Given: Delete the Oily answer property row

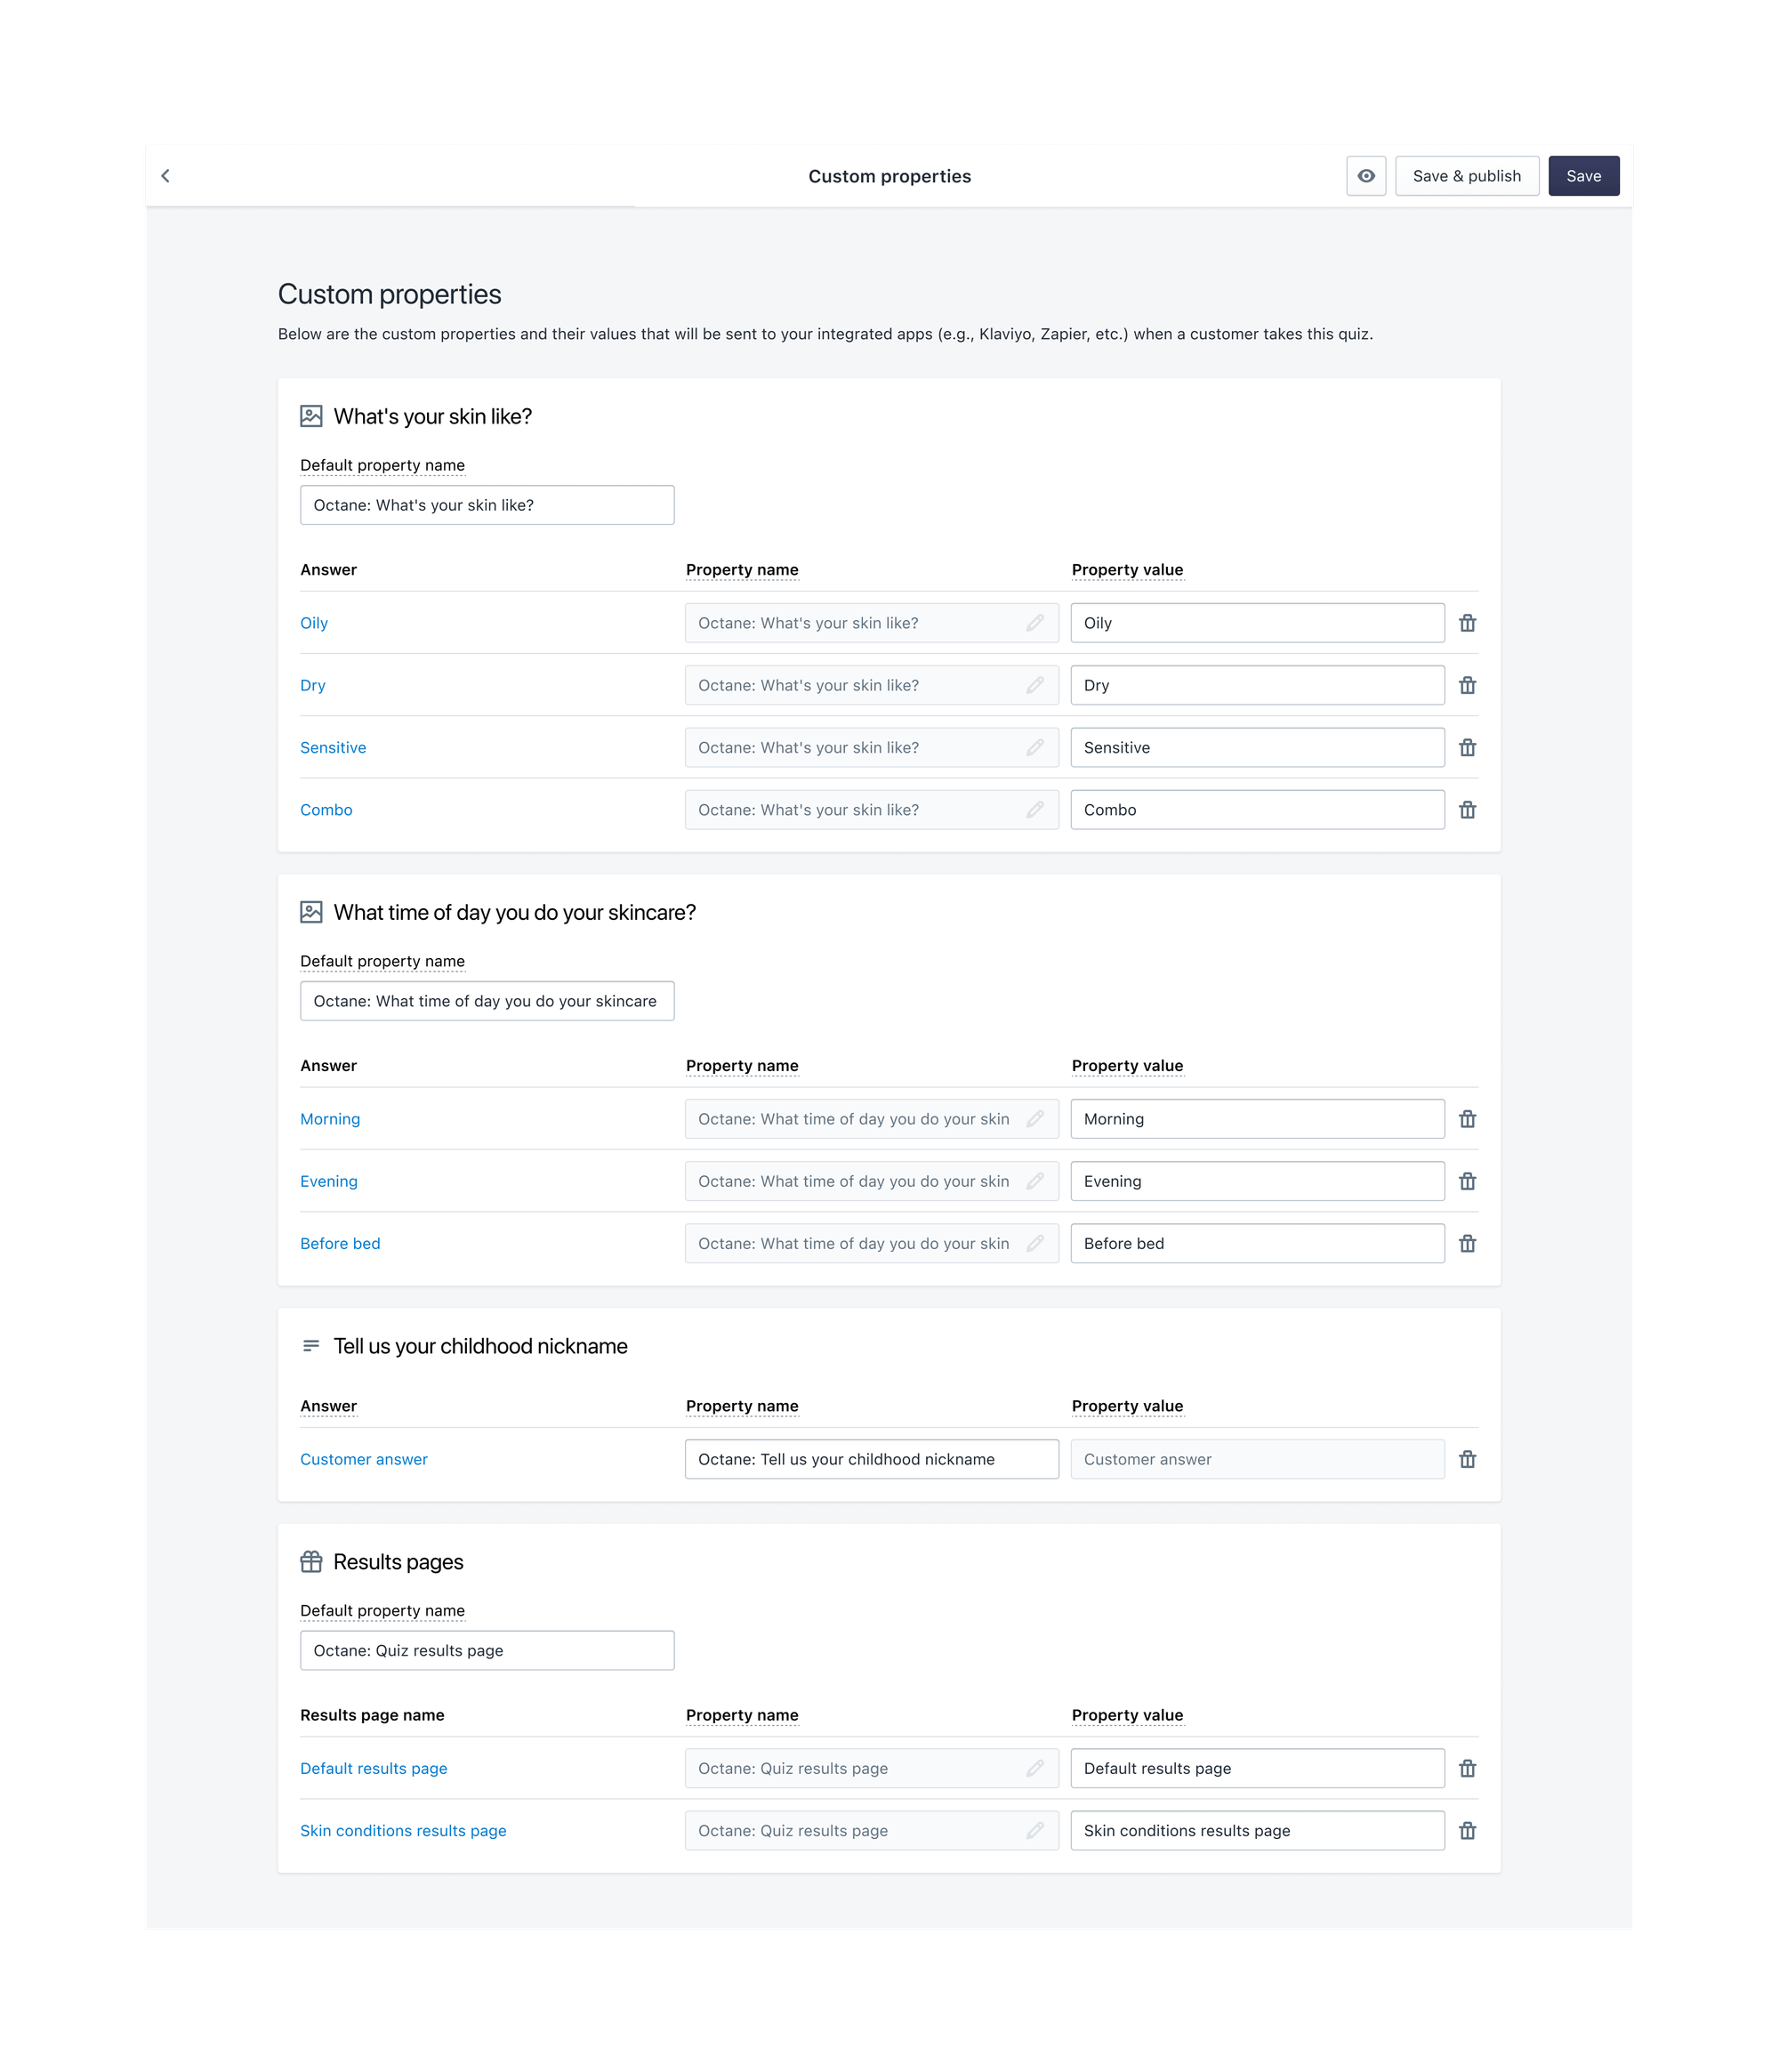Looking at the screenshot, I should [x=1467, y=623].
